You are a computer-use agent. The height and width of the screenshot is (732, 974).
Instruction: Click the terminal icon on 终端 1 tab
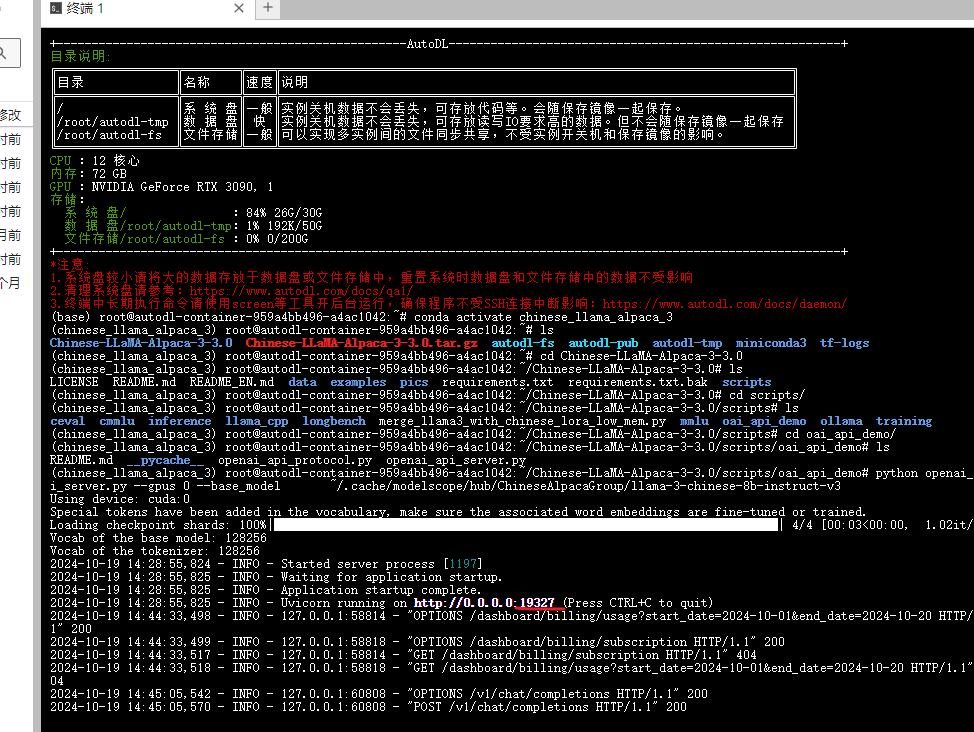click(x=56, y=9)
